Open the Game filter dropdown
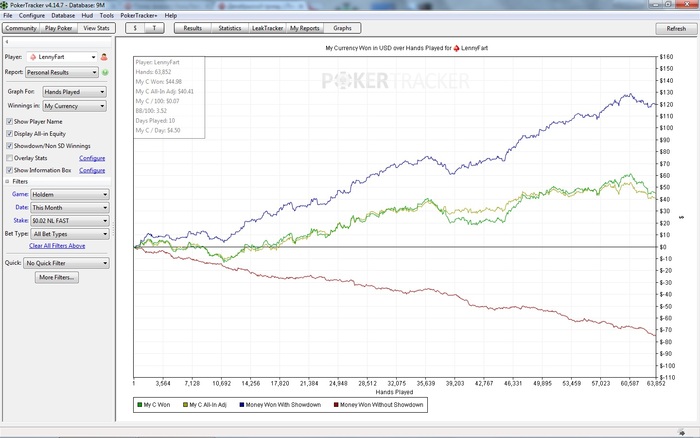This screenshot has width=700, height=438. click(x=70, y=195)
